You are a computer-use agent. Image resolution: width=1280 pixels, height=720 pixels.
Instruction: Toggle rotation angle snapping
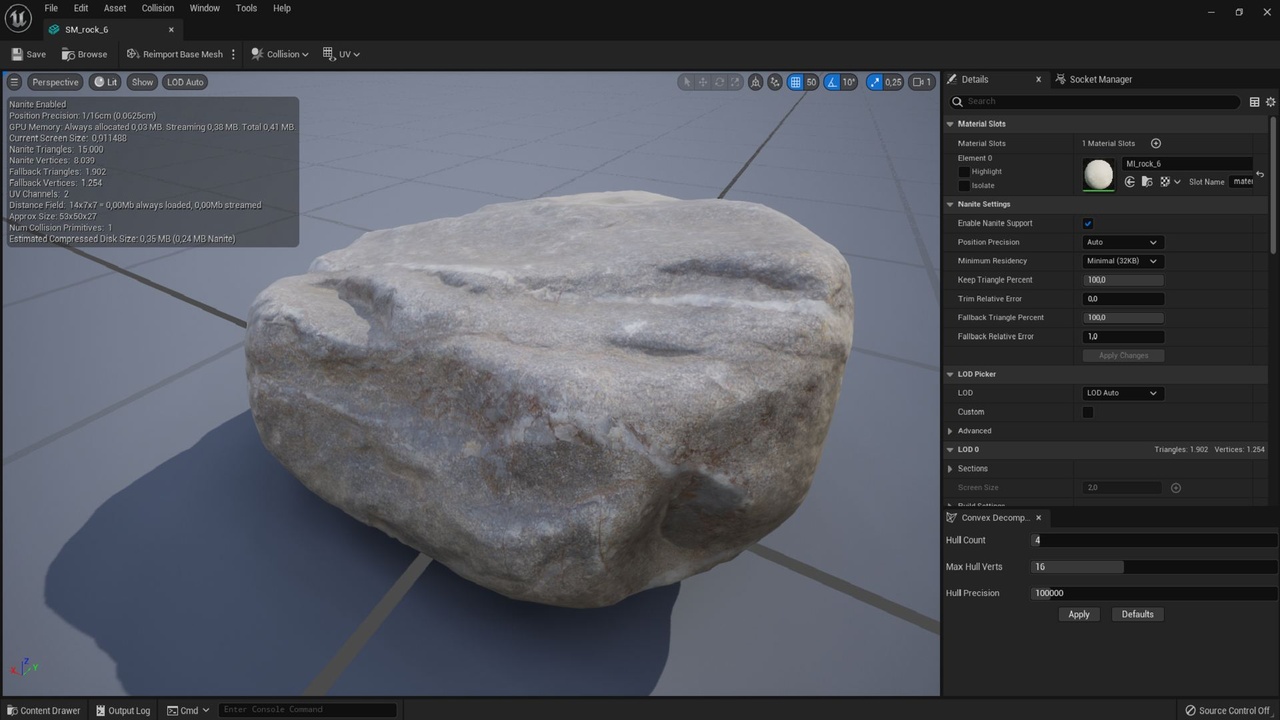tap(832, 82)
